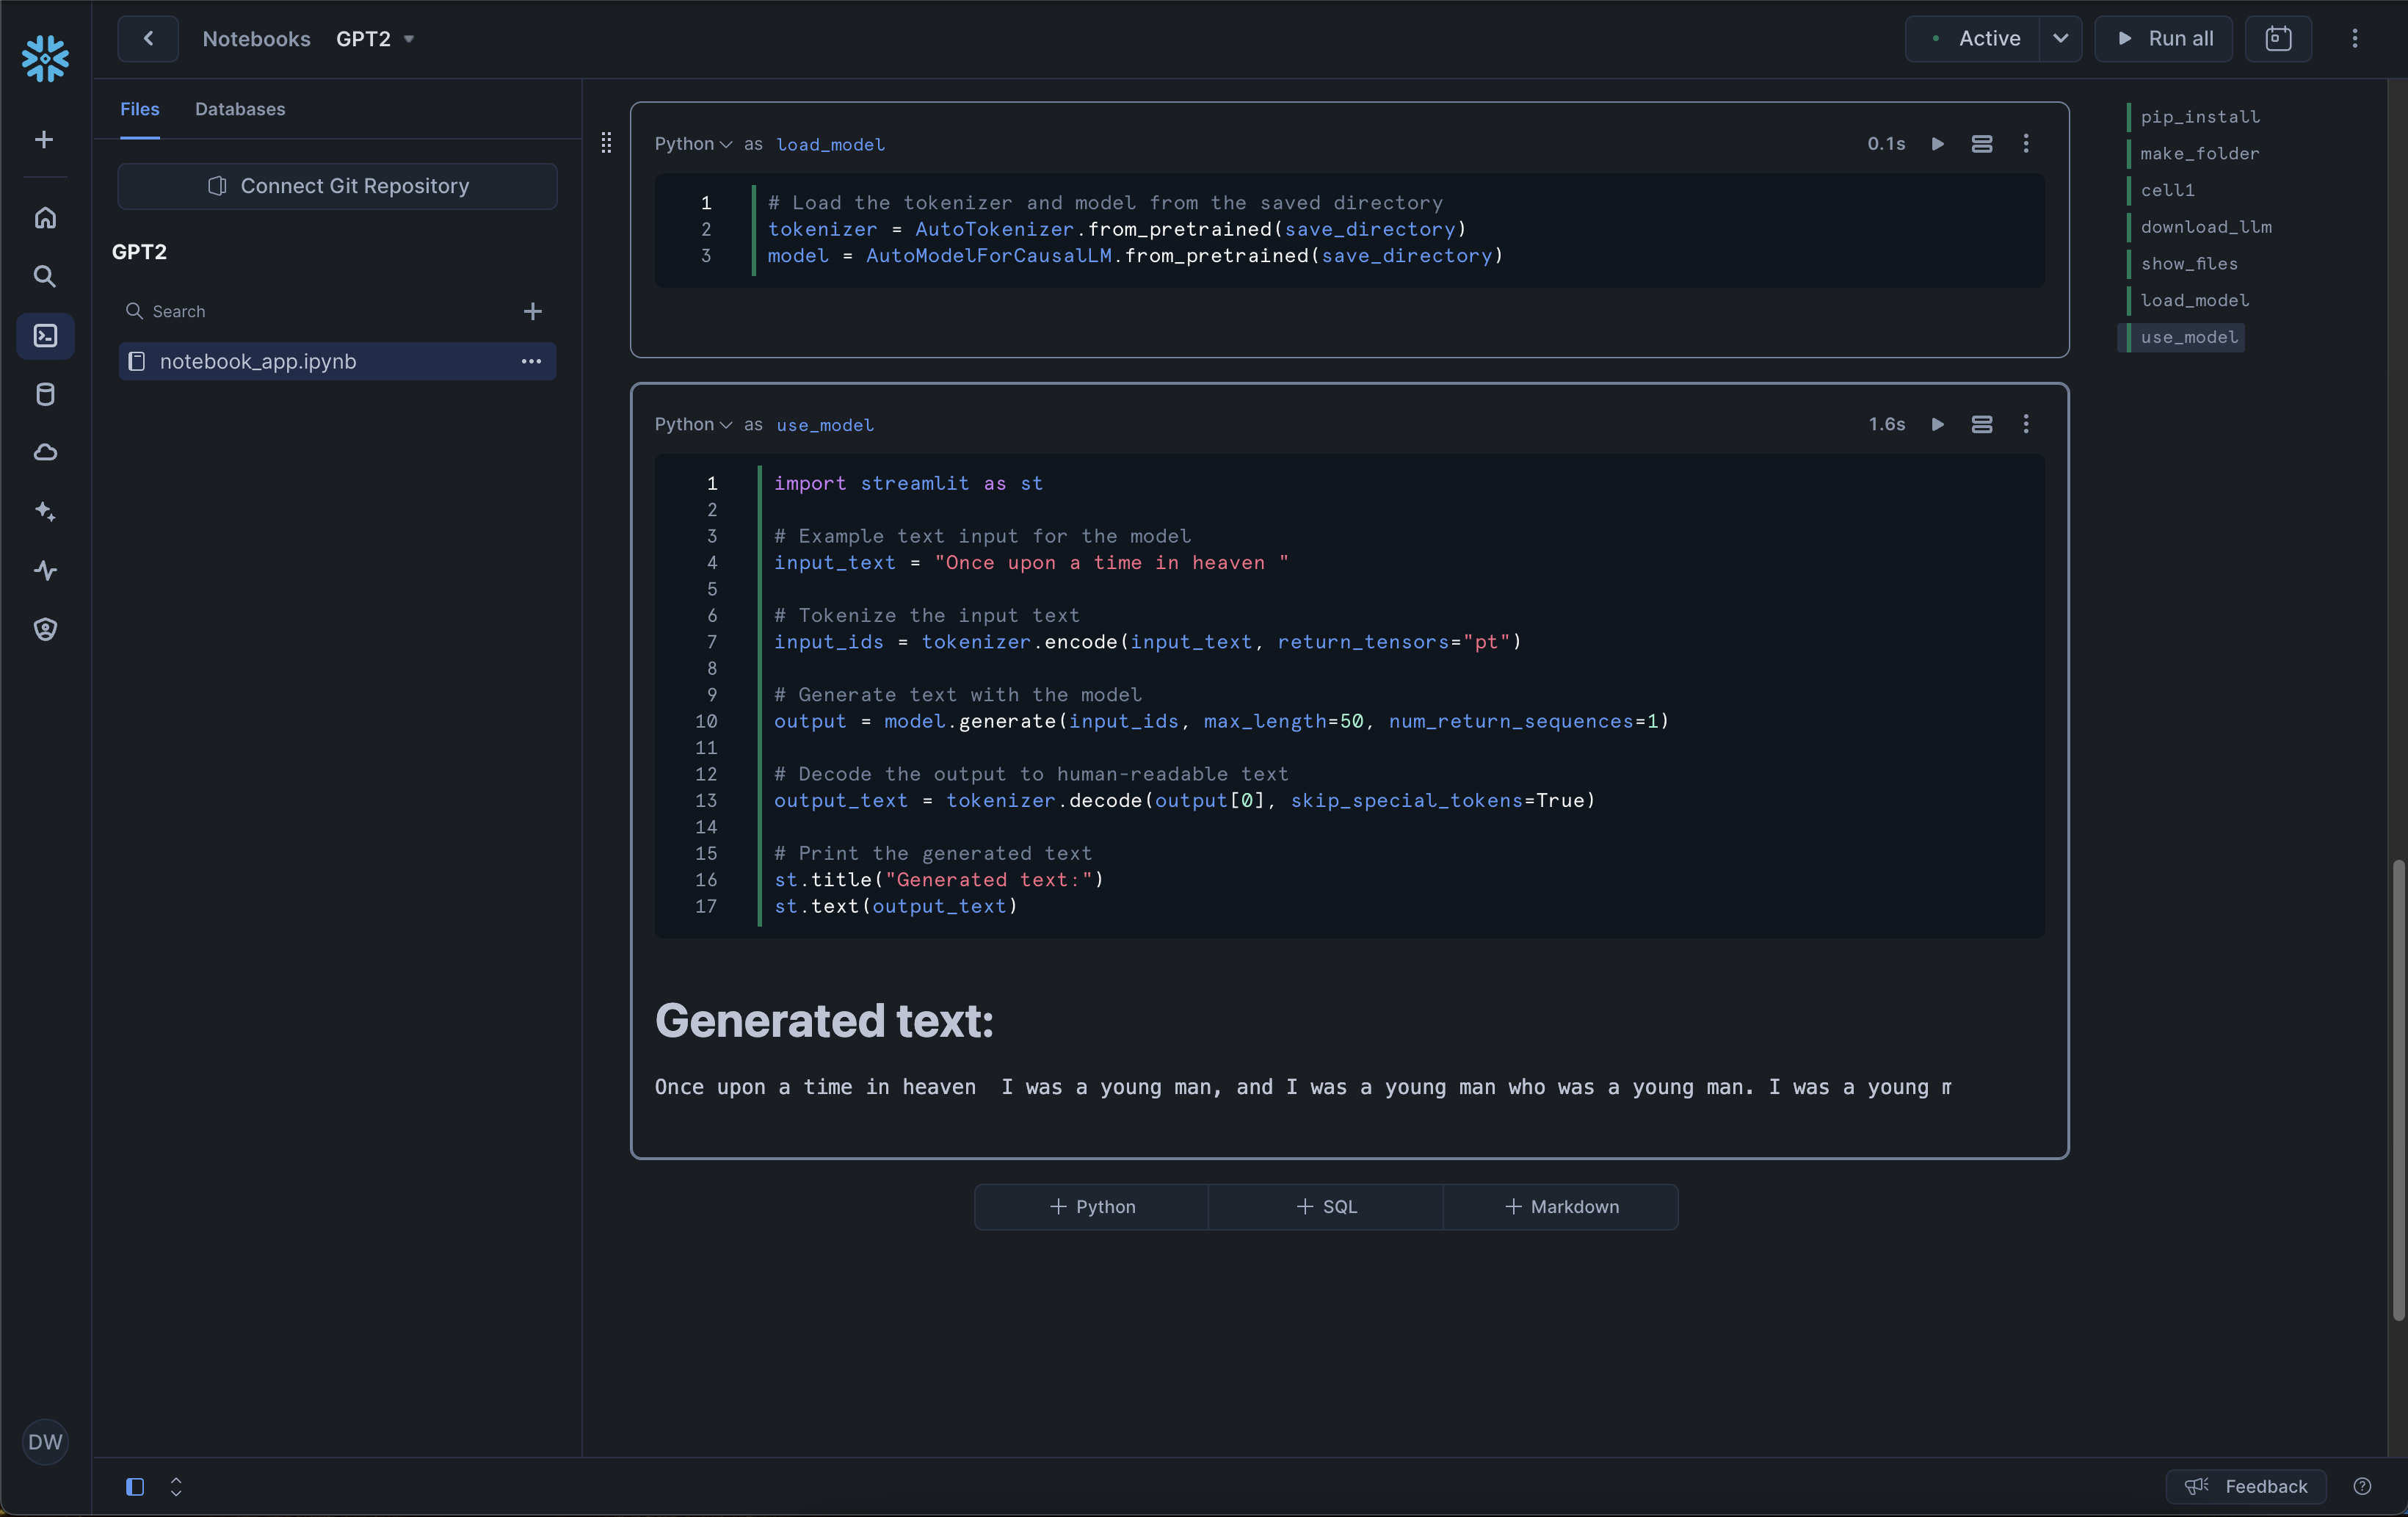2408x1517 pixels.
Task: Rename cell by clicking load_model name
Action: tap(830, 145)
